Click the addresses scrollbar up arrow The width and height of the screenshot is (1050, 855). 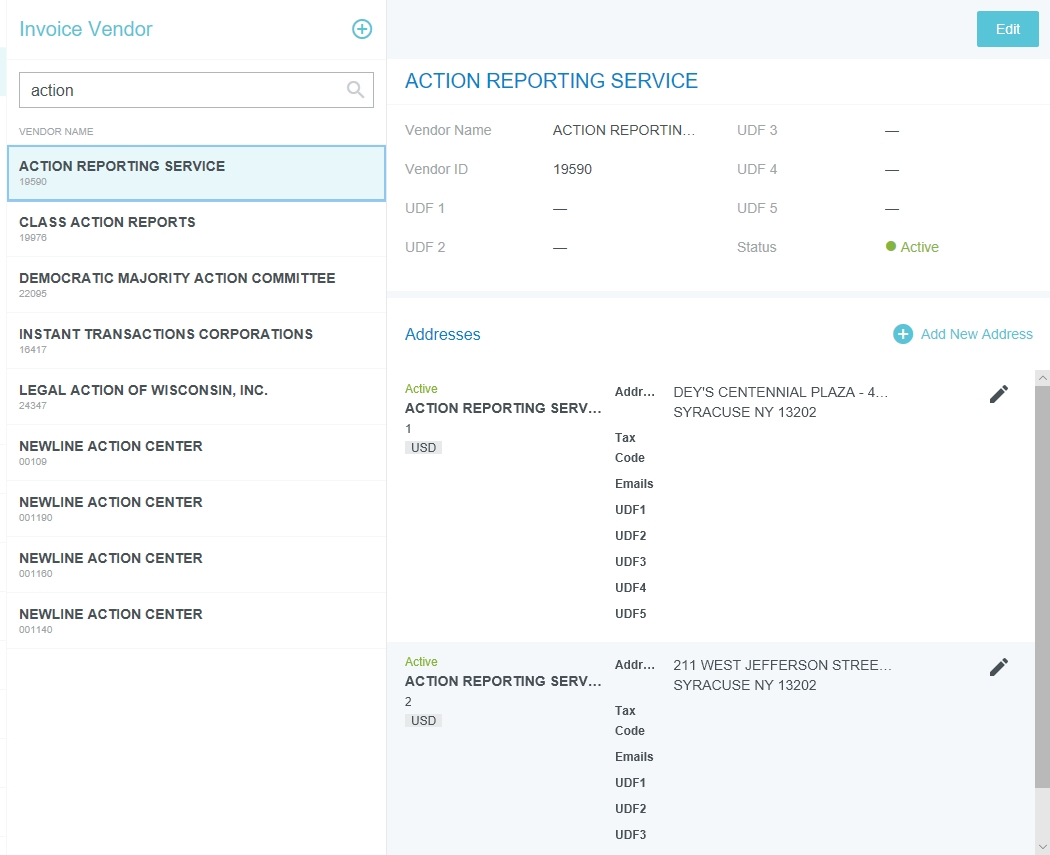coord(1042,378)
